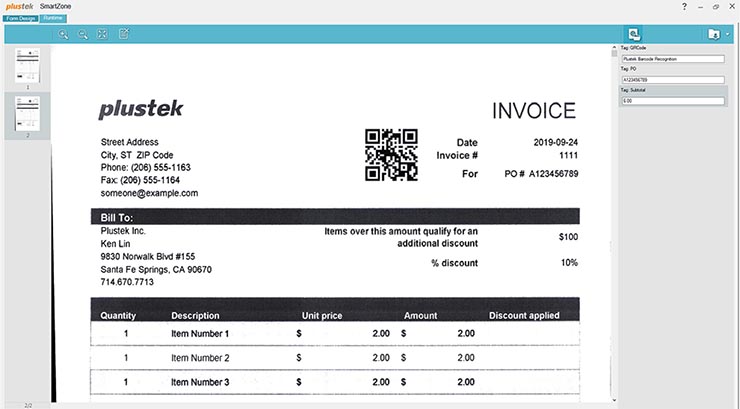740x409 pixels.
Task: Open the help question mark
Action: pyautogui.click(x=684, y=6)
